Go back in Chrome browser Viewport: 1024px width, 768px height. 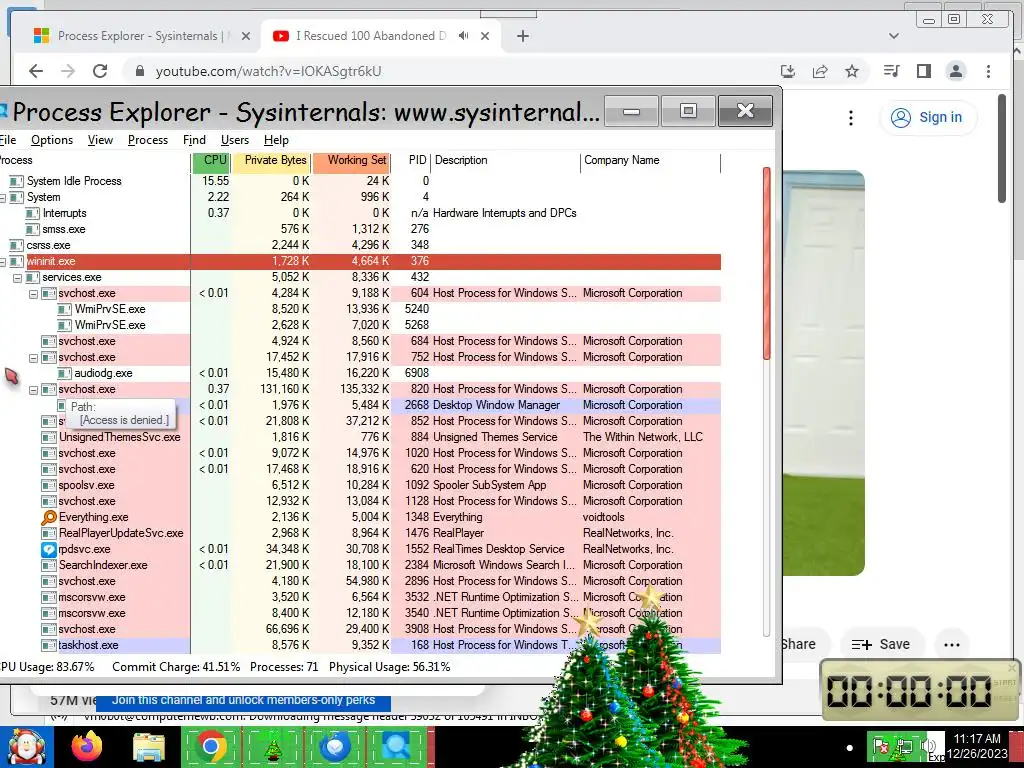click(x=36, y=71)
